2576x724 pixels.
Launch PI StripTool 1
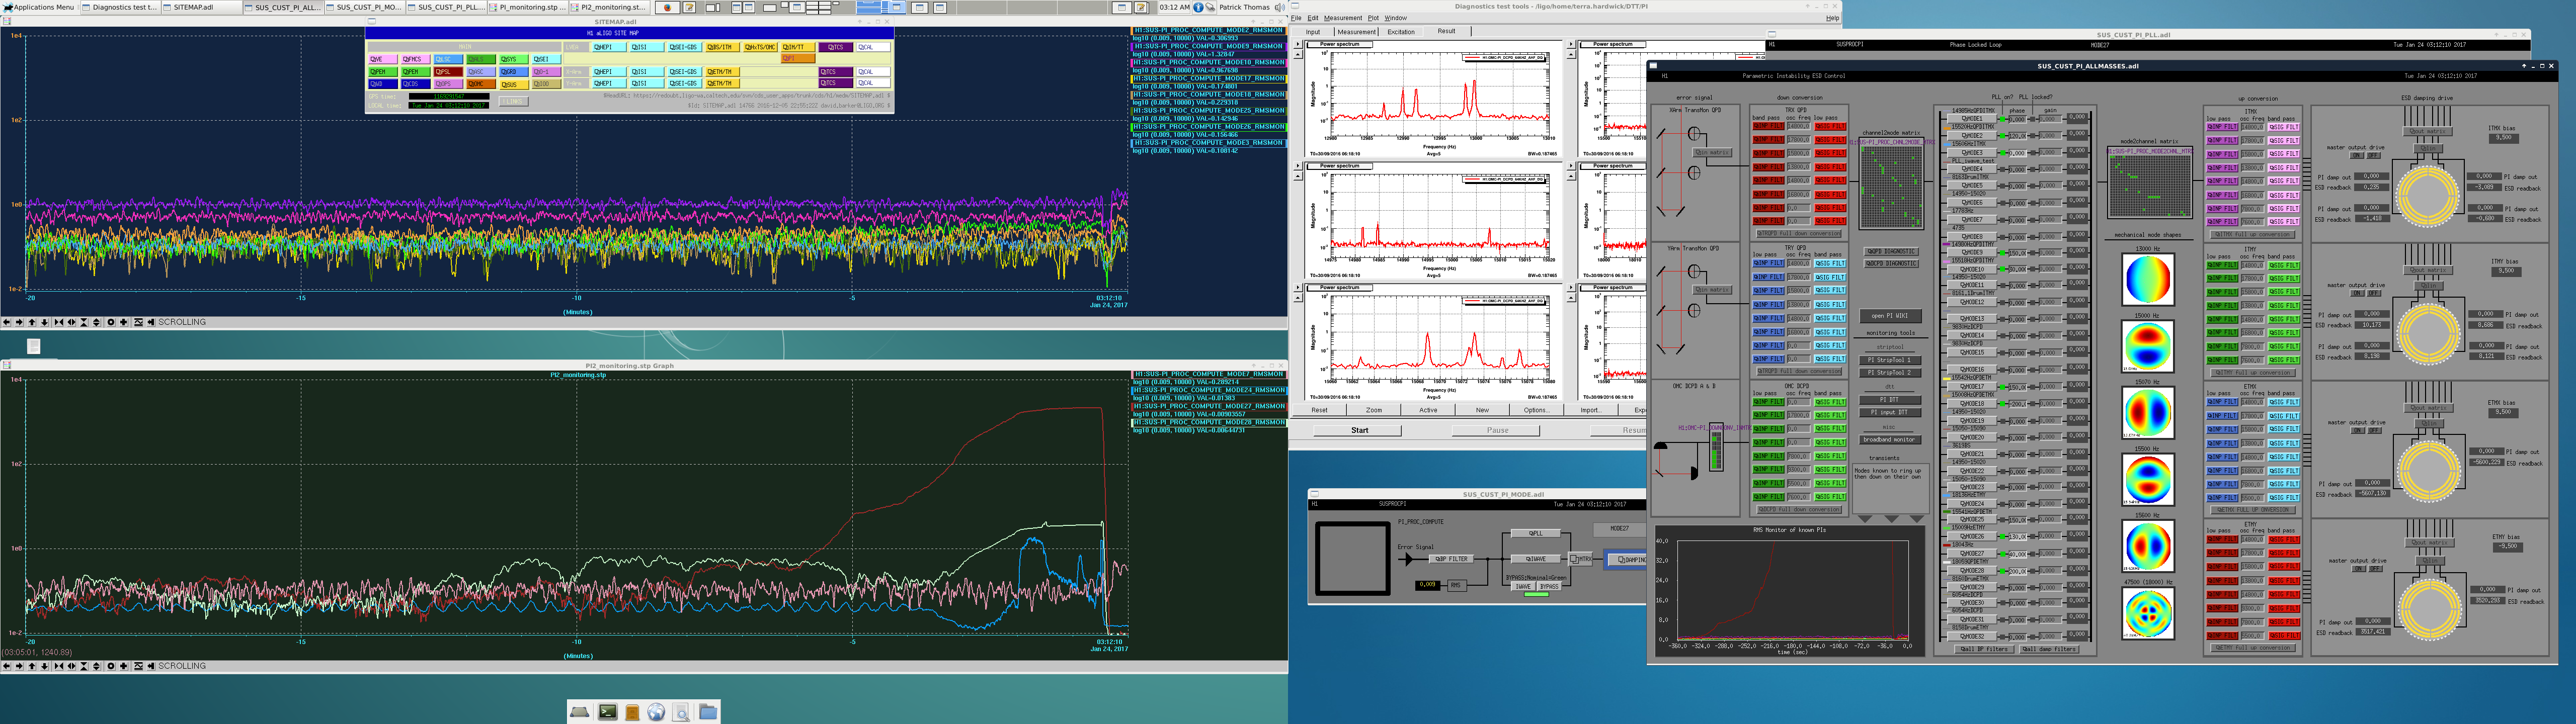click(x=1890, y=360)
